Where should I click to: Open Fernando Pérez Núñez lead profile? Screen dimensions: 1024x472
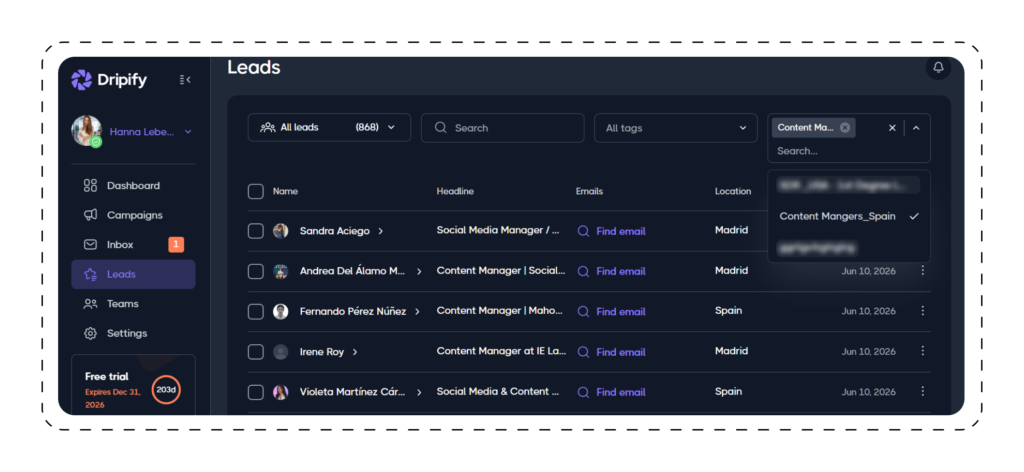[x=353, y=311]
